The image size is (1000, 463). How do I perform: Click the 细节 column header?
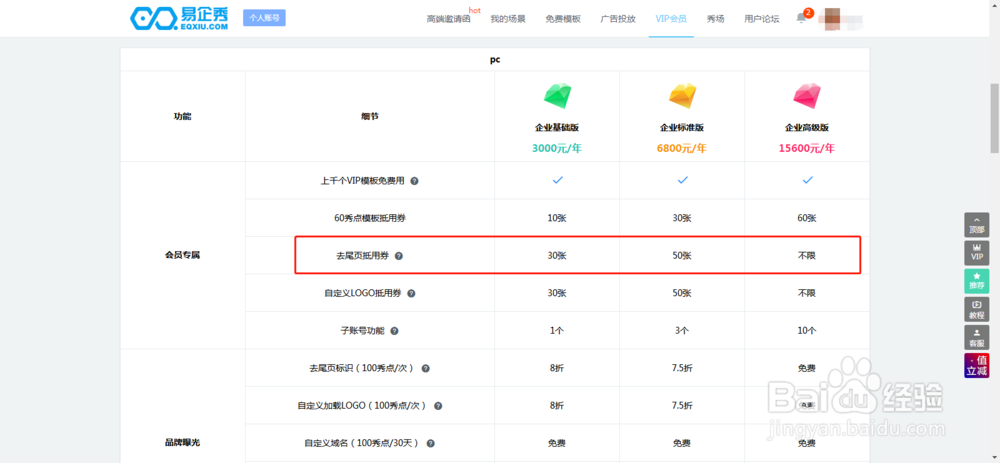tap(370, 117)
